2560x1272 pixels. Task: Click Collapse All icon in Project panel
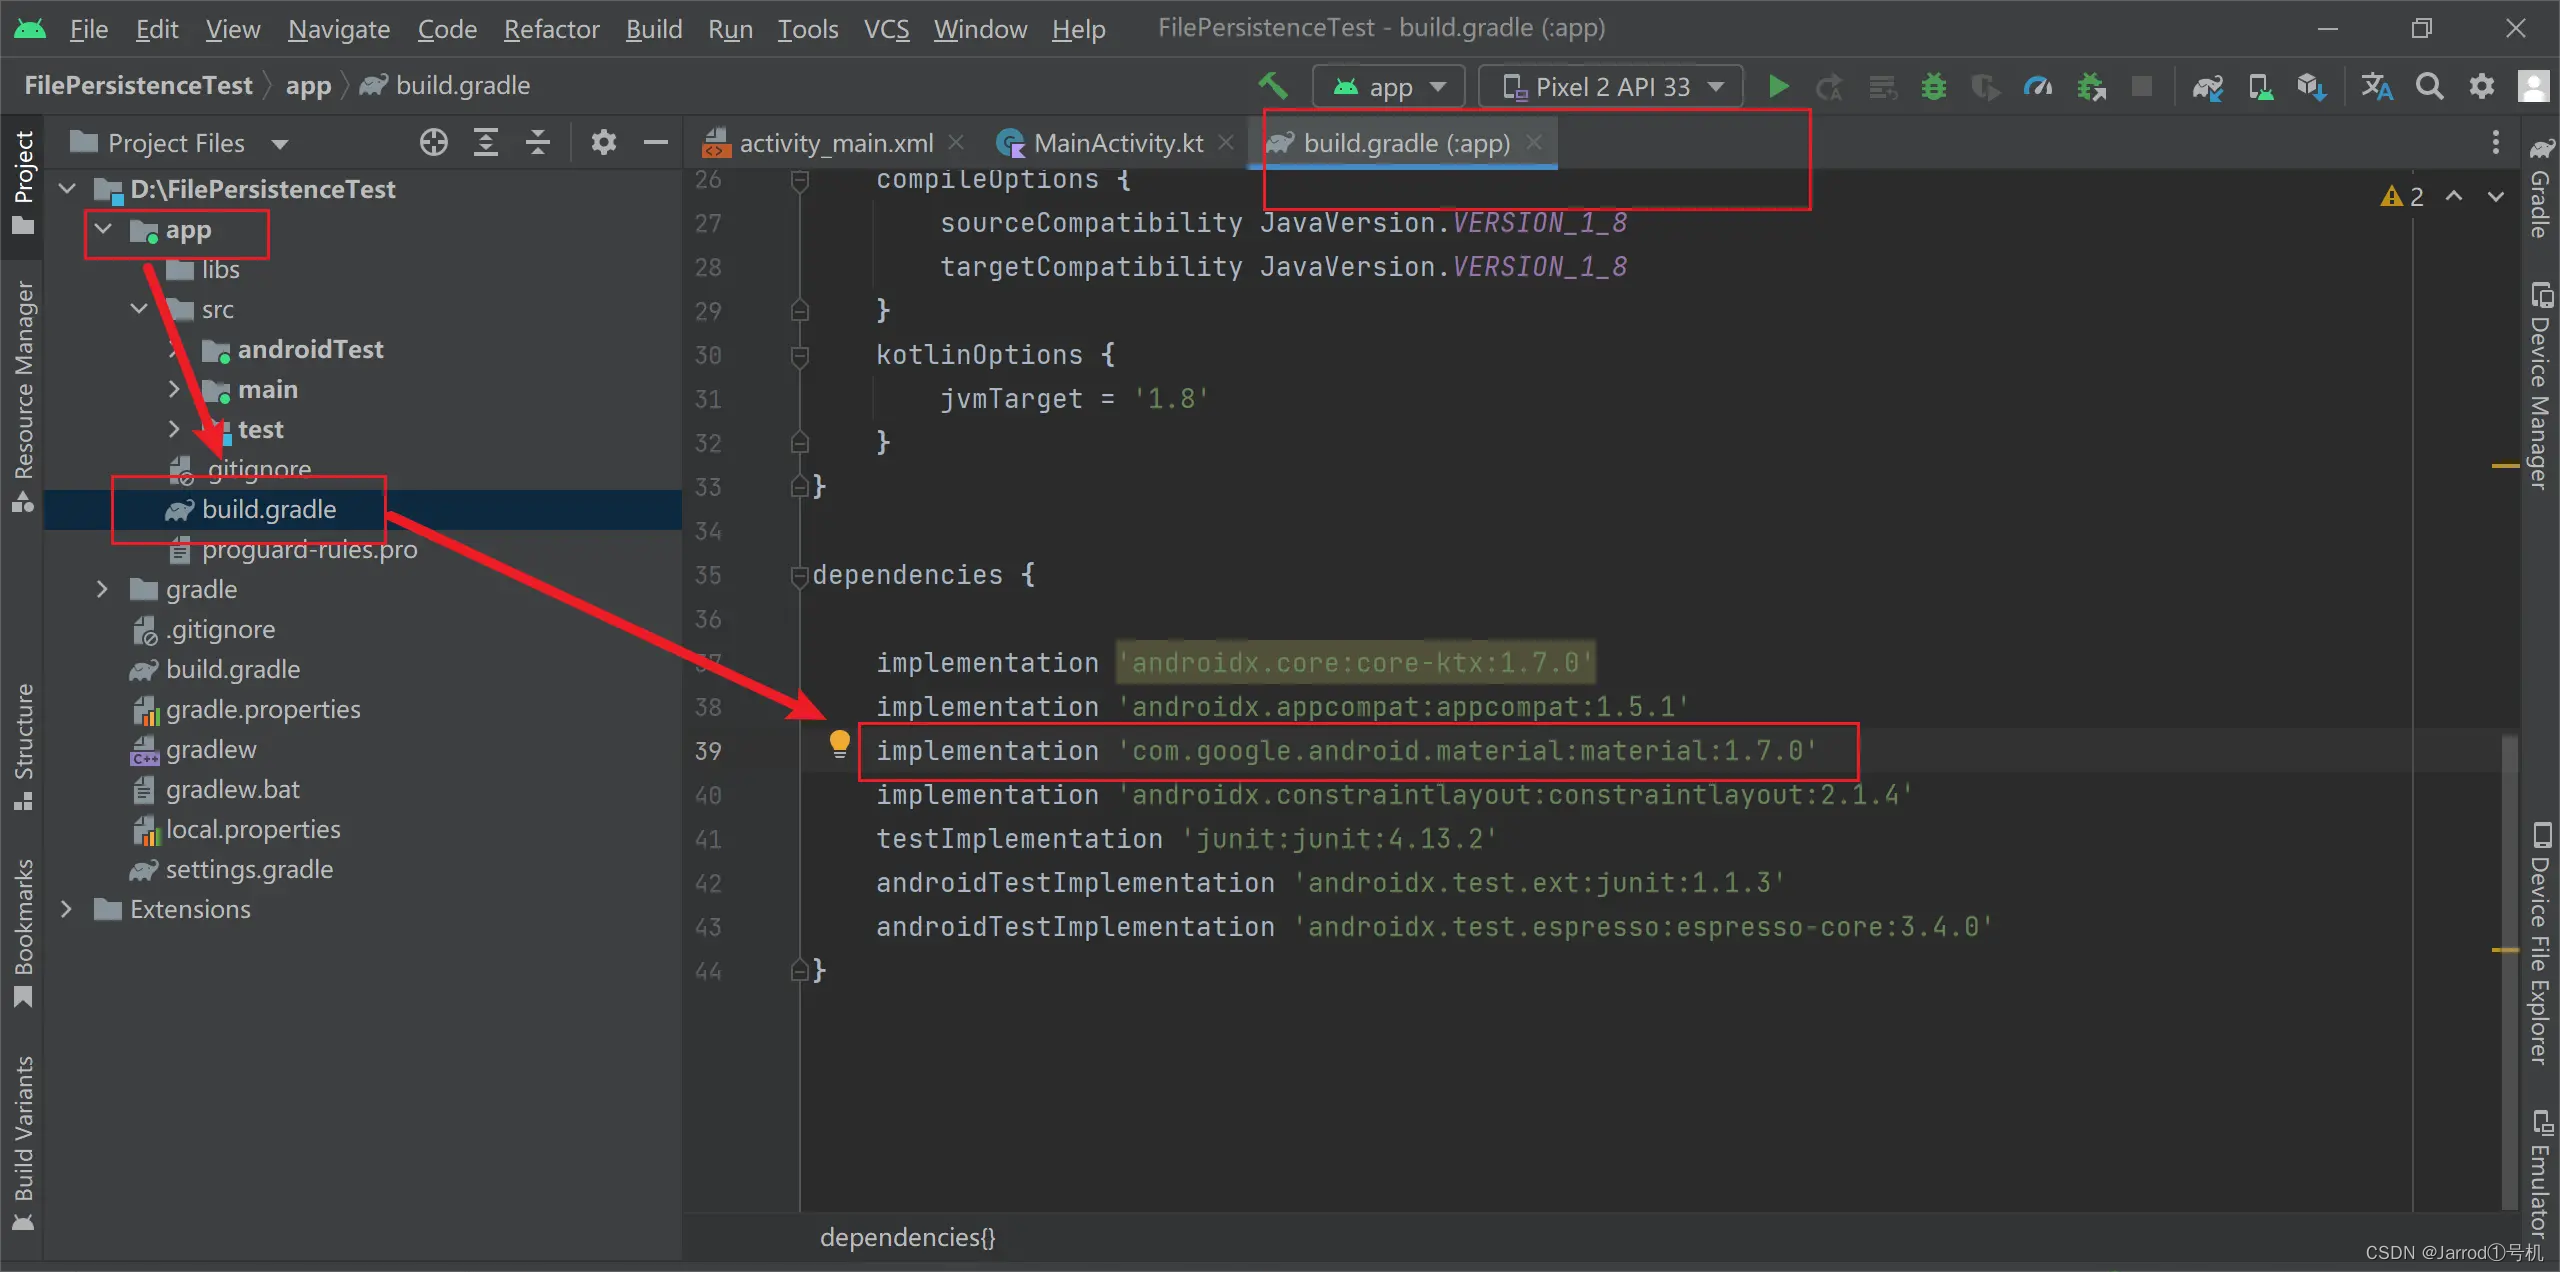[x=538, y=143]
